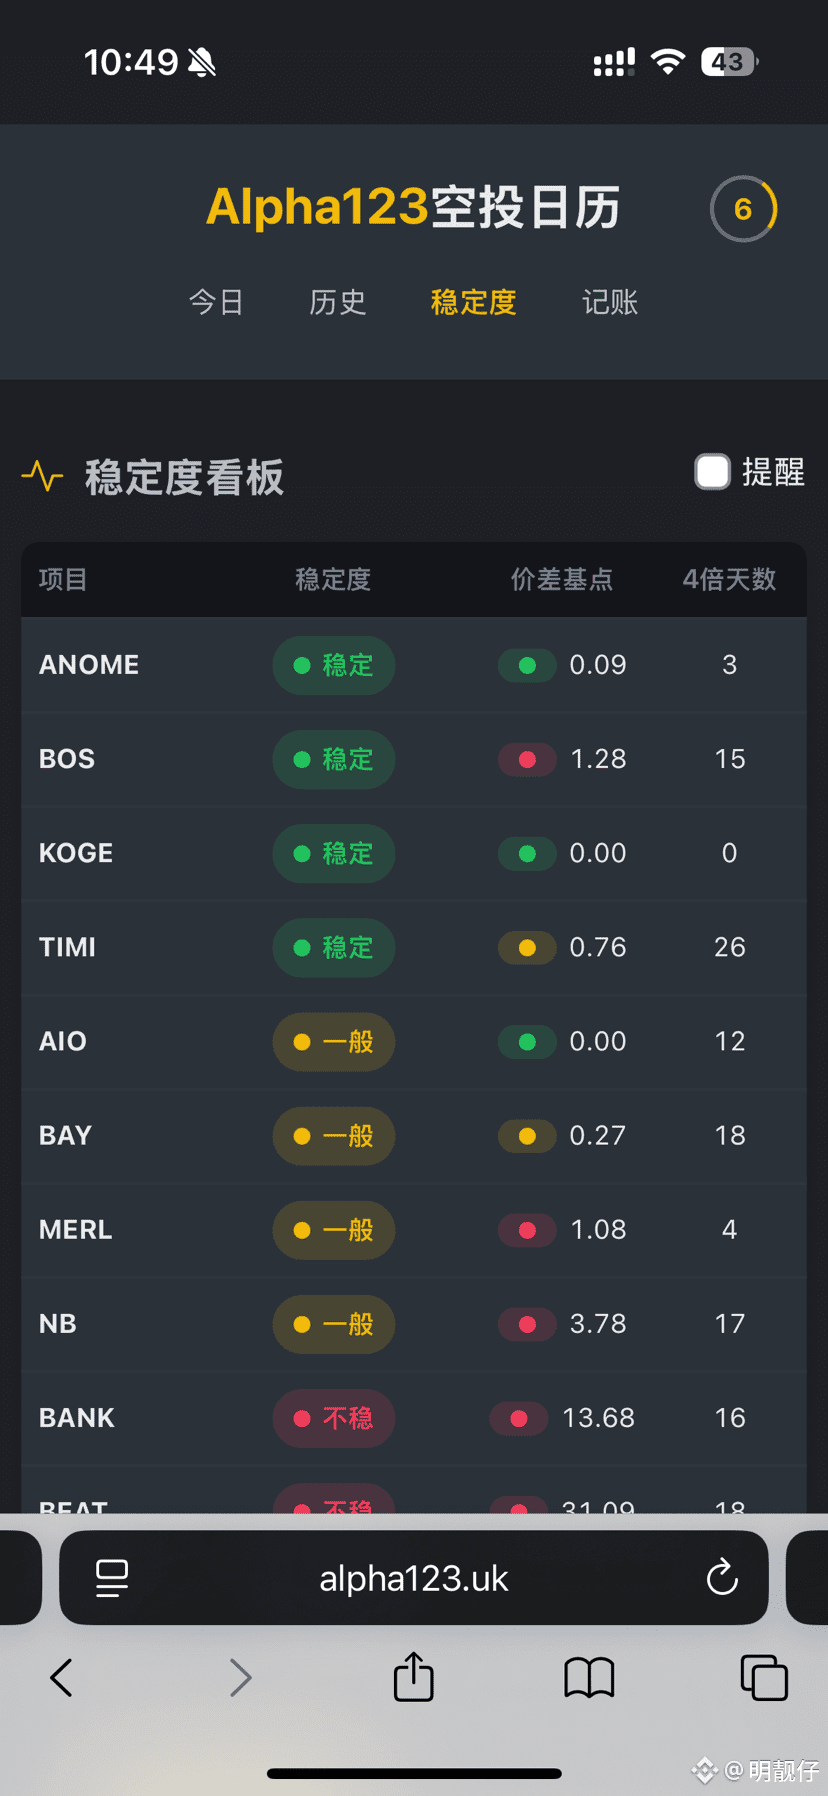Image resolution: width=828 pixels, height=1796 pixels.
Task: Tap the Safari back arrow
Action: coord(62,1677)
